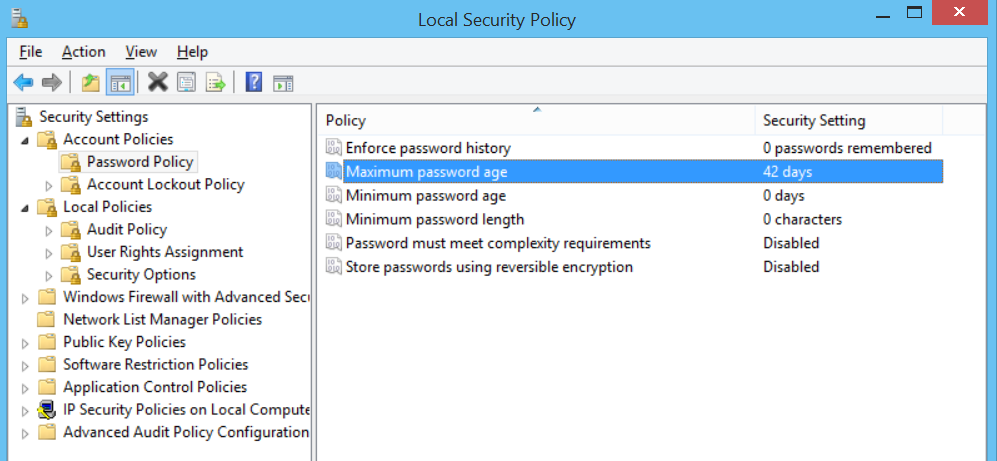Open the Action menu
This screenshot has width=997, height=461.
point(83,52)
